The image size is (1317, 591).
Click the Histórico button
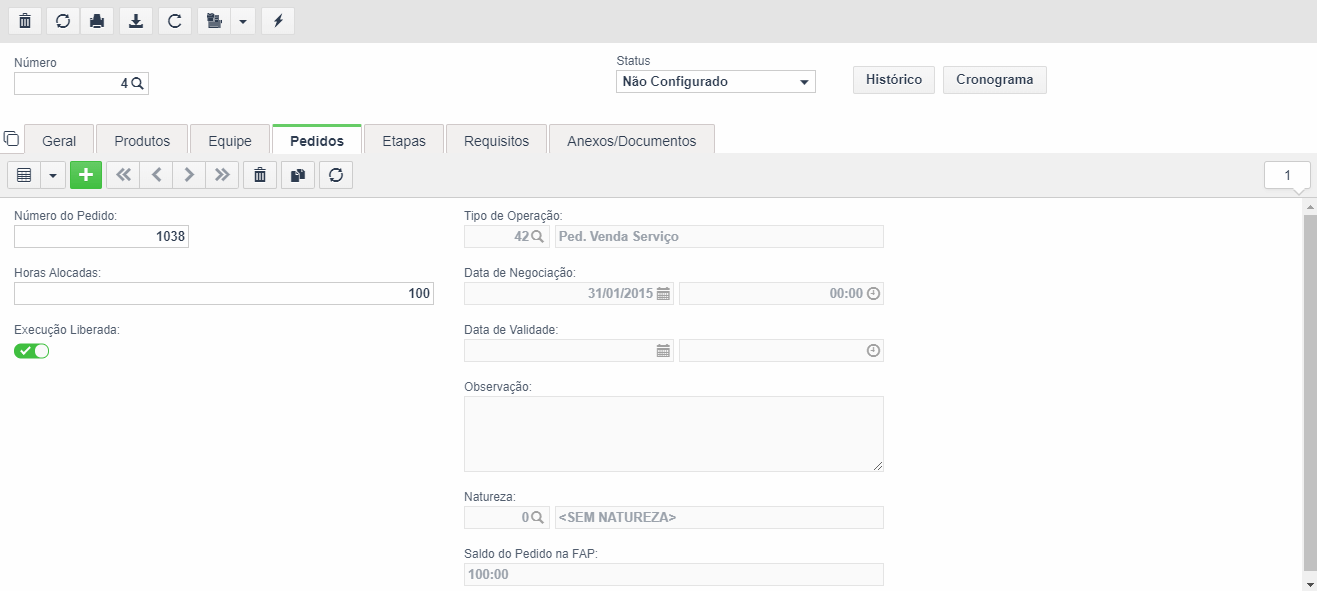point(894,80)
